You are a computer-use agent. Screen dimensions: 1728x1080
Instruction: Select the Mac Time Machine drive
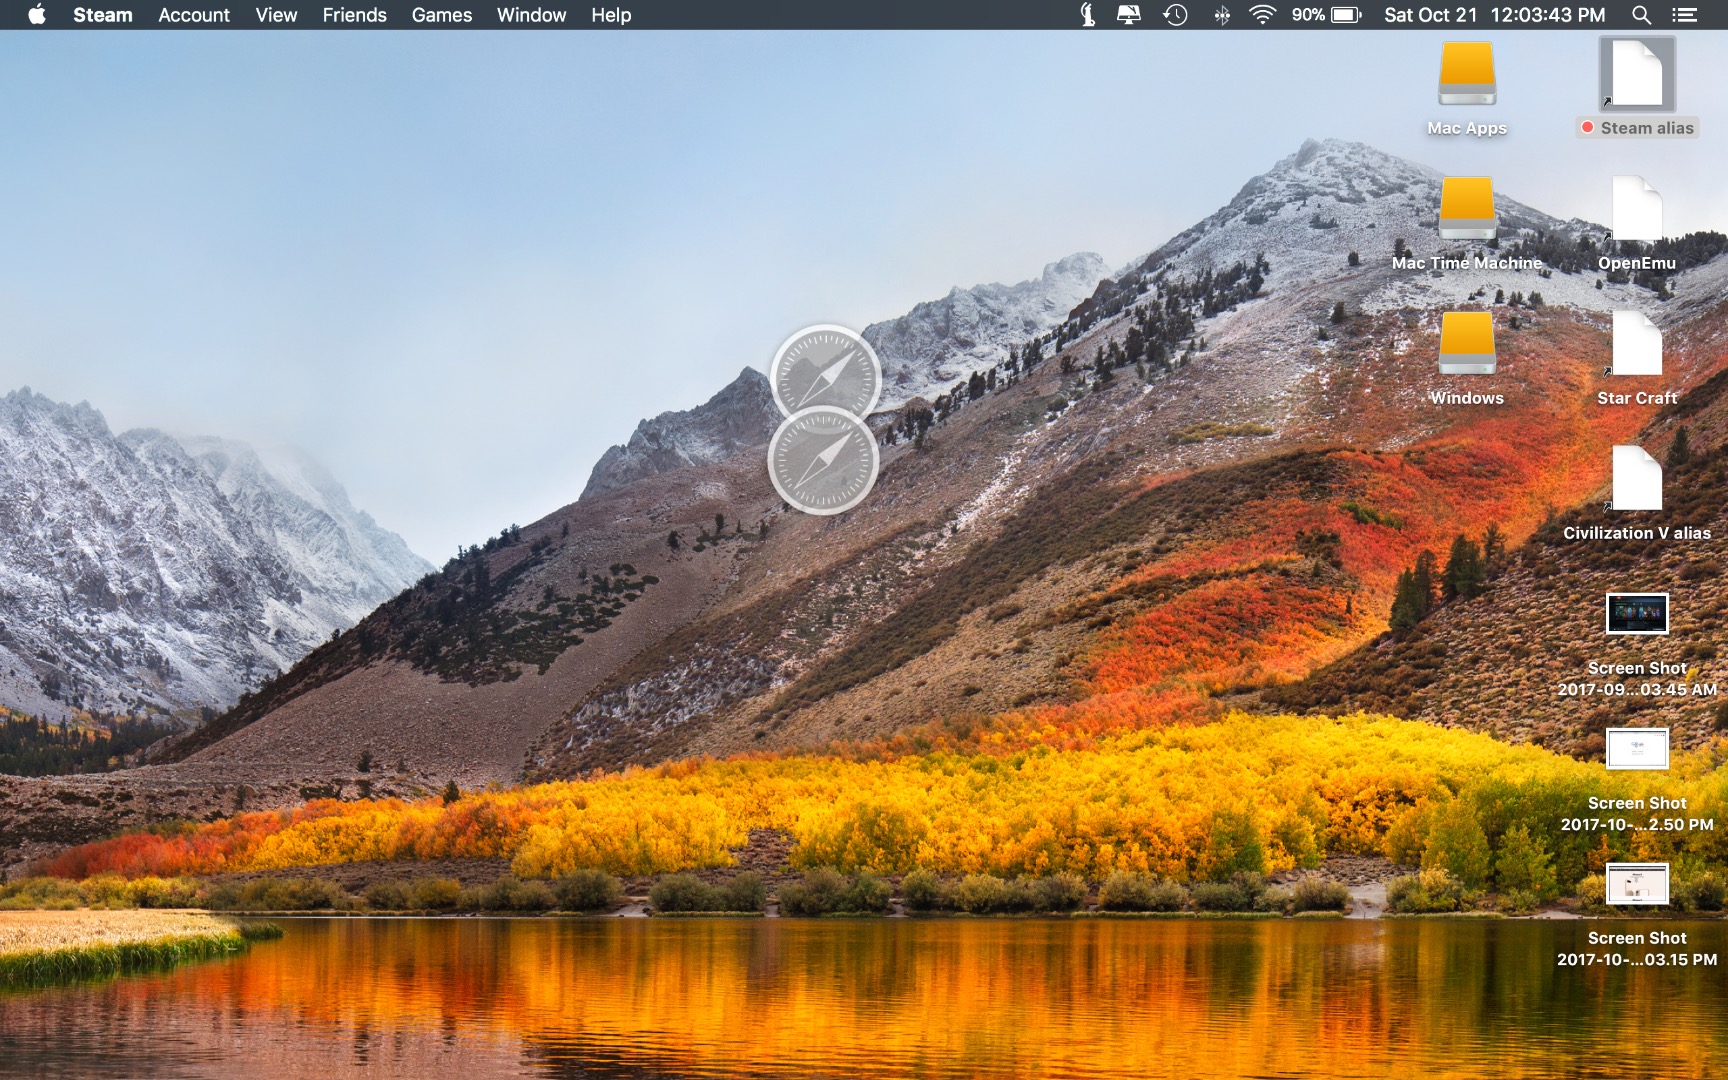1467,209
